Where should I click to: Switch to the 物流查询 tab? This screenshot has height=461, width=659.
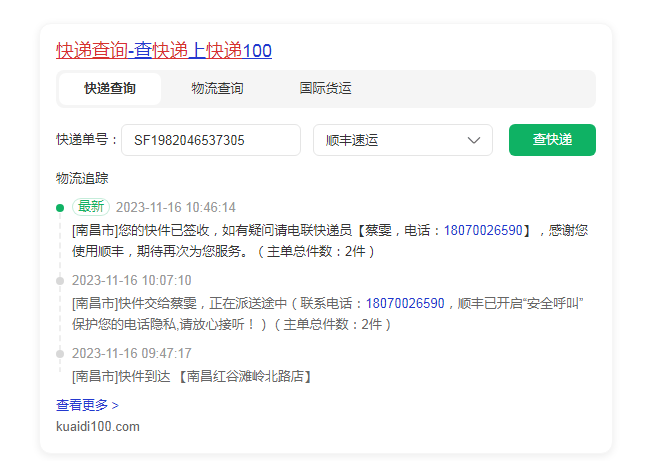(x=217, y=89)
